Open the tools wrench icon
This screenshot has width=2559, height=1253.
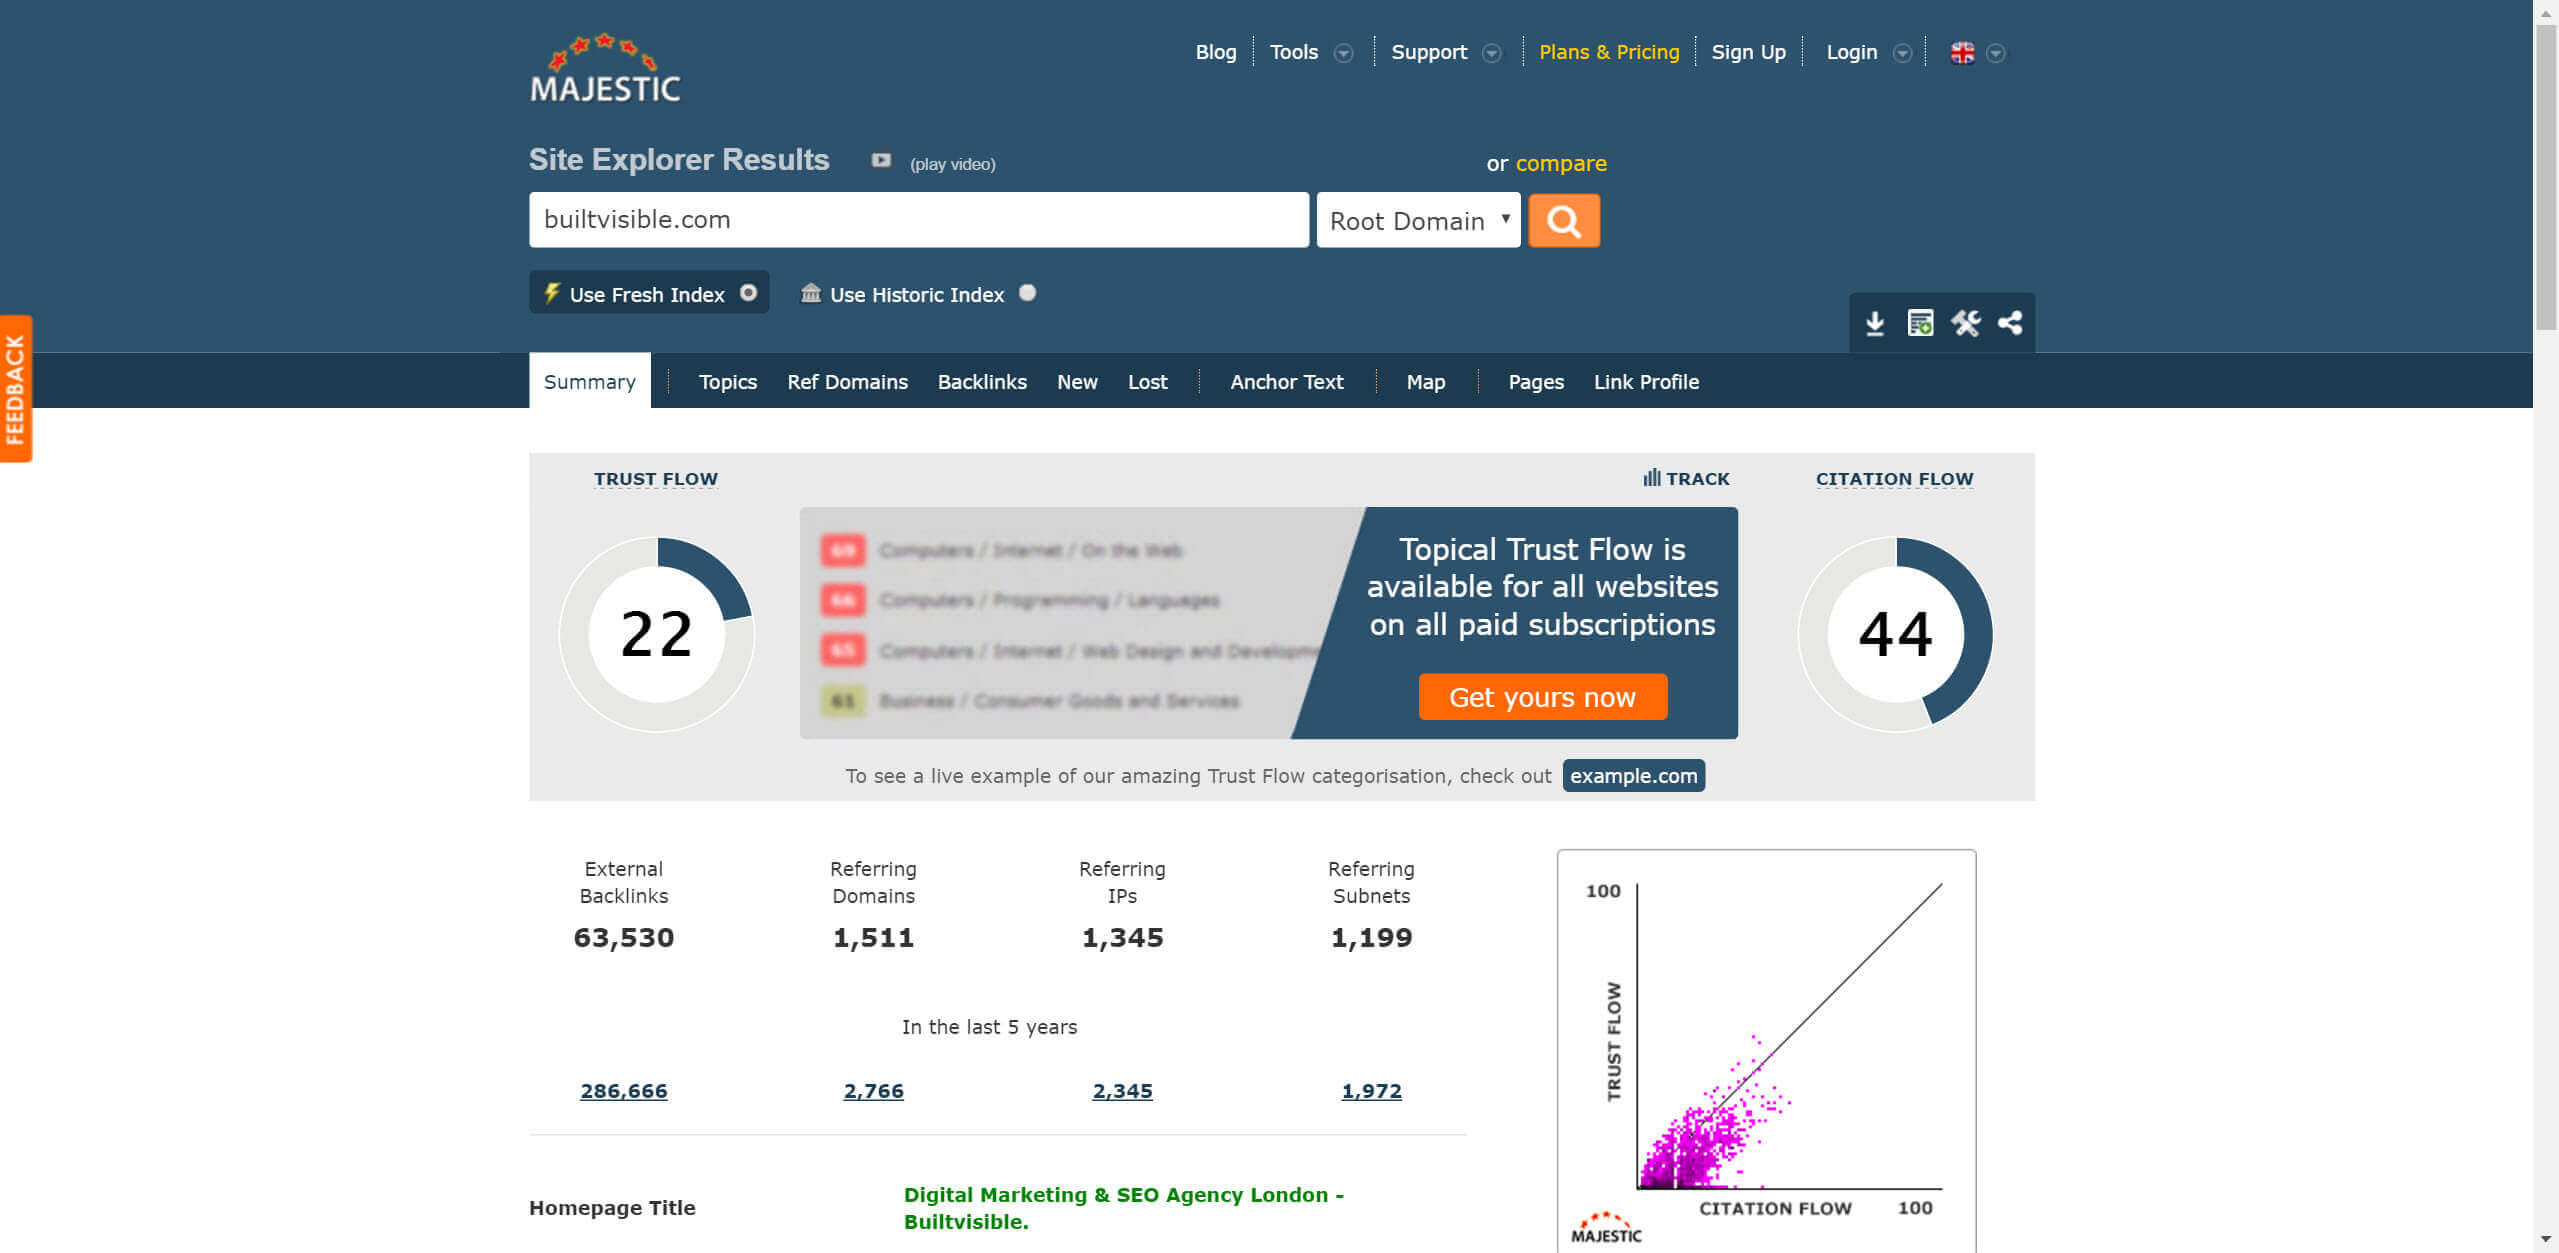tap(1965, 323)
